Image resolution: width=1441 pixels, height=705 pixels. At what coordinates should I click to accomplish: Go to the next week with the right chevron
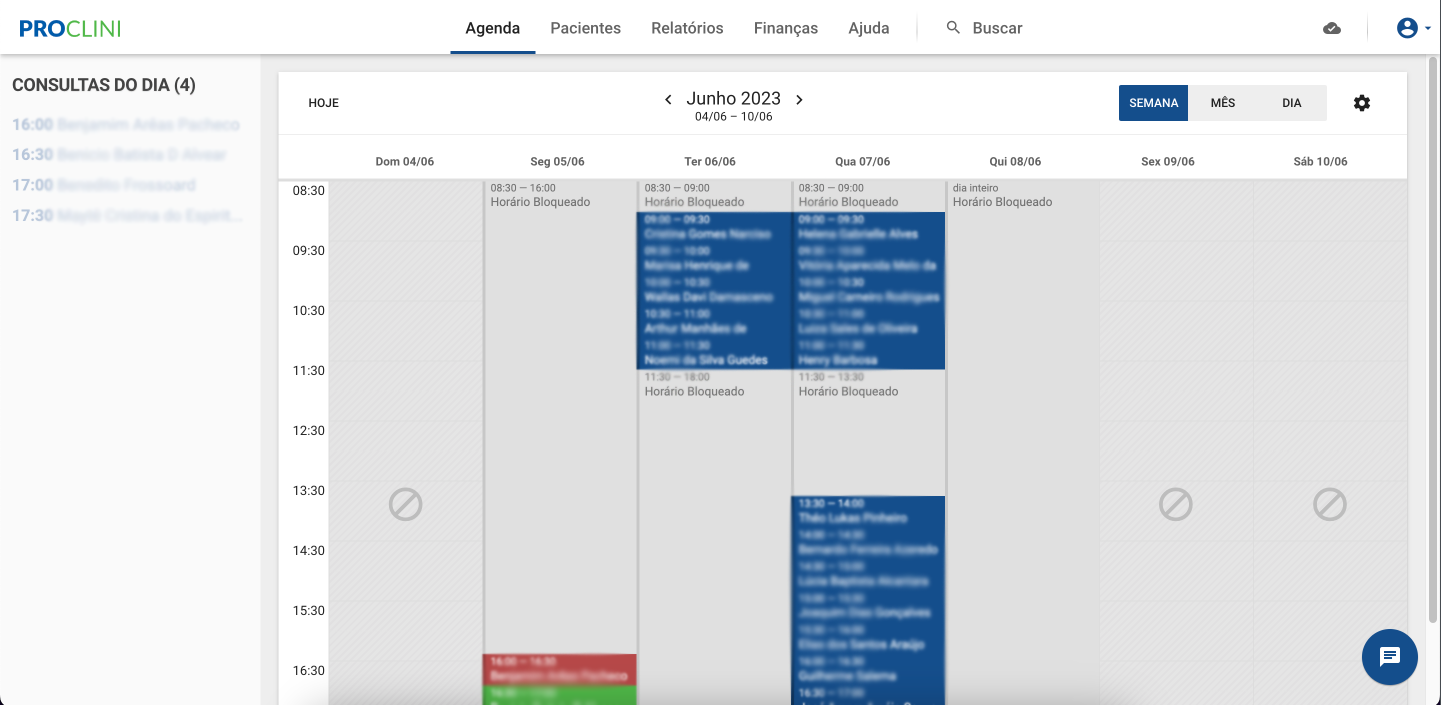click(799, 99)
